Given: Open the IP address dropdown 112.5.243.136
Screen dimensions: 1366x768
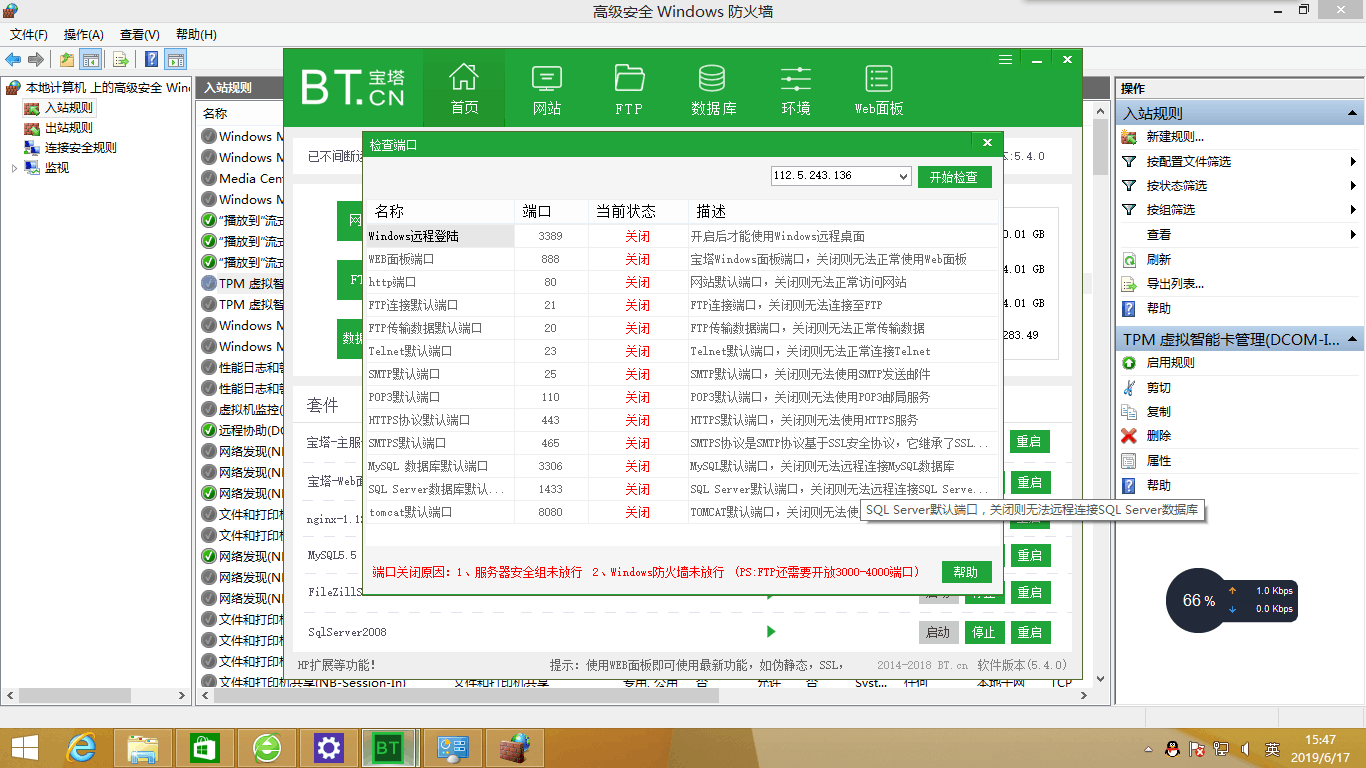Looking at the screenshot, I should pyautogui.click(x=840, y=176).
